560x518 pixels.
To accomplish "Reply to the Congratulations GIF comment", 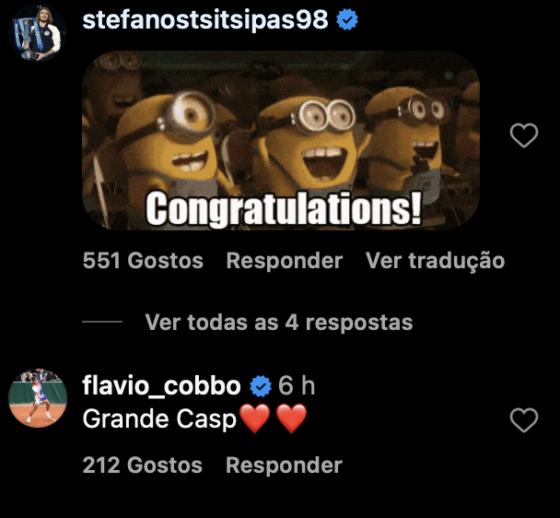I will [284, 260].
